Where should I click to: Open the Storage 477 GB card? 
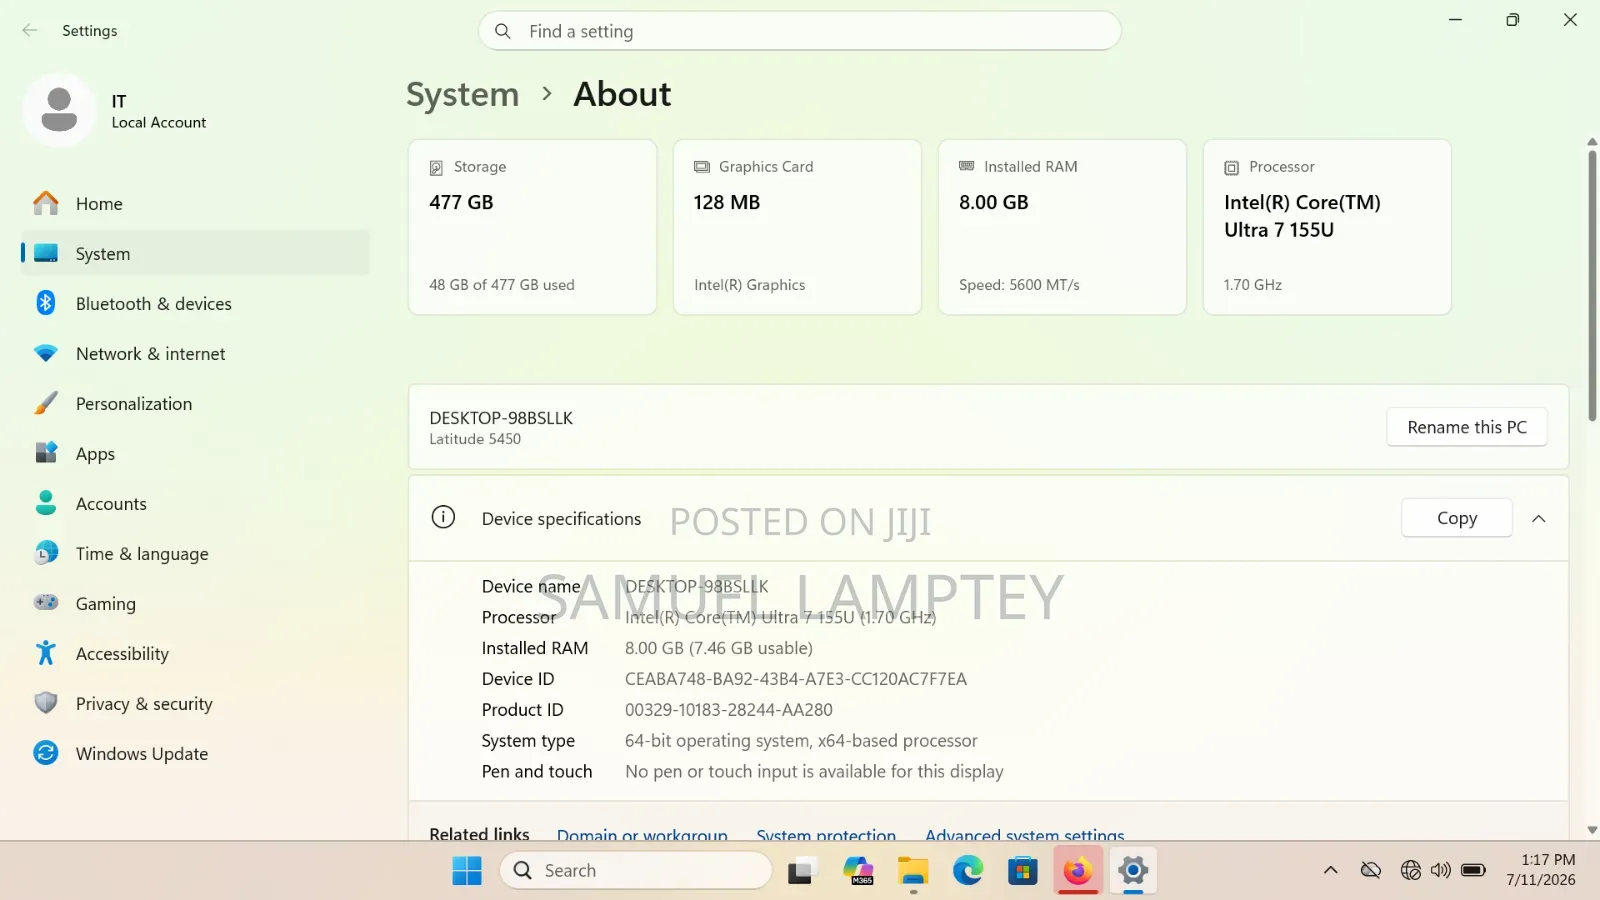coord(532,227)
